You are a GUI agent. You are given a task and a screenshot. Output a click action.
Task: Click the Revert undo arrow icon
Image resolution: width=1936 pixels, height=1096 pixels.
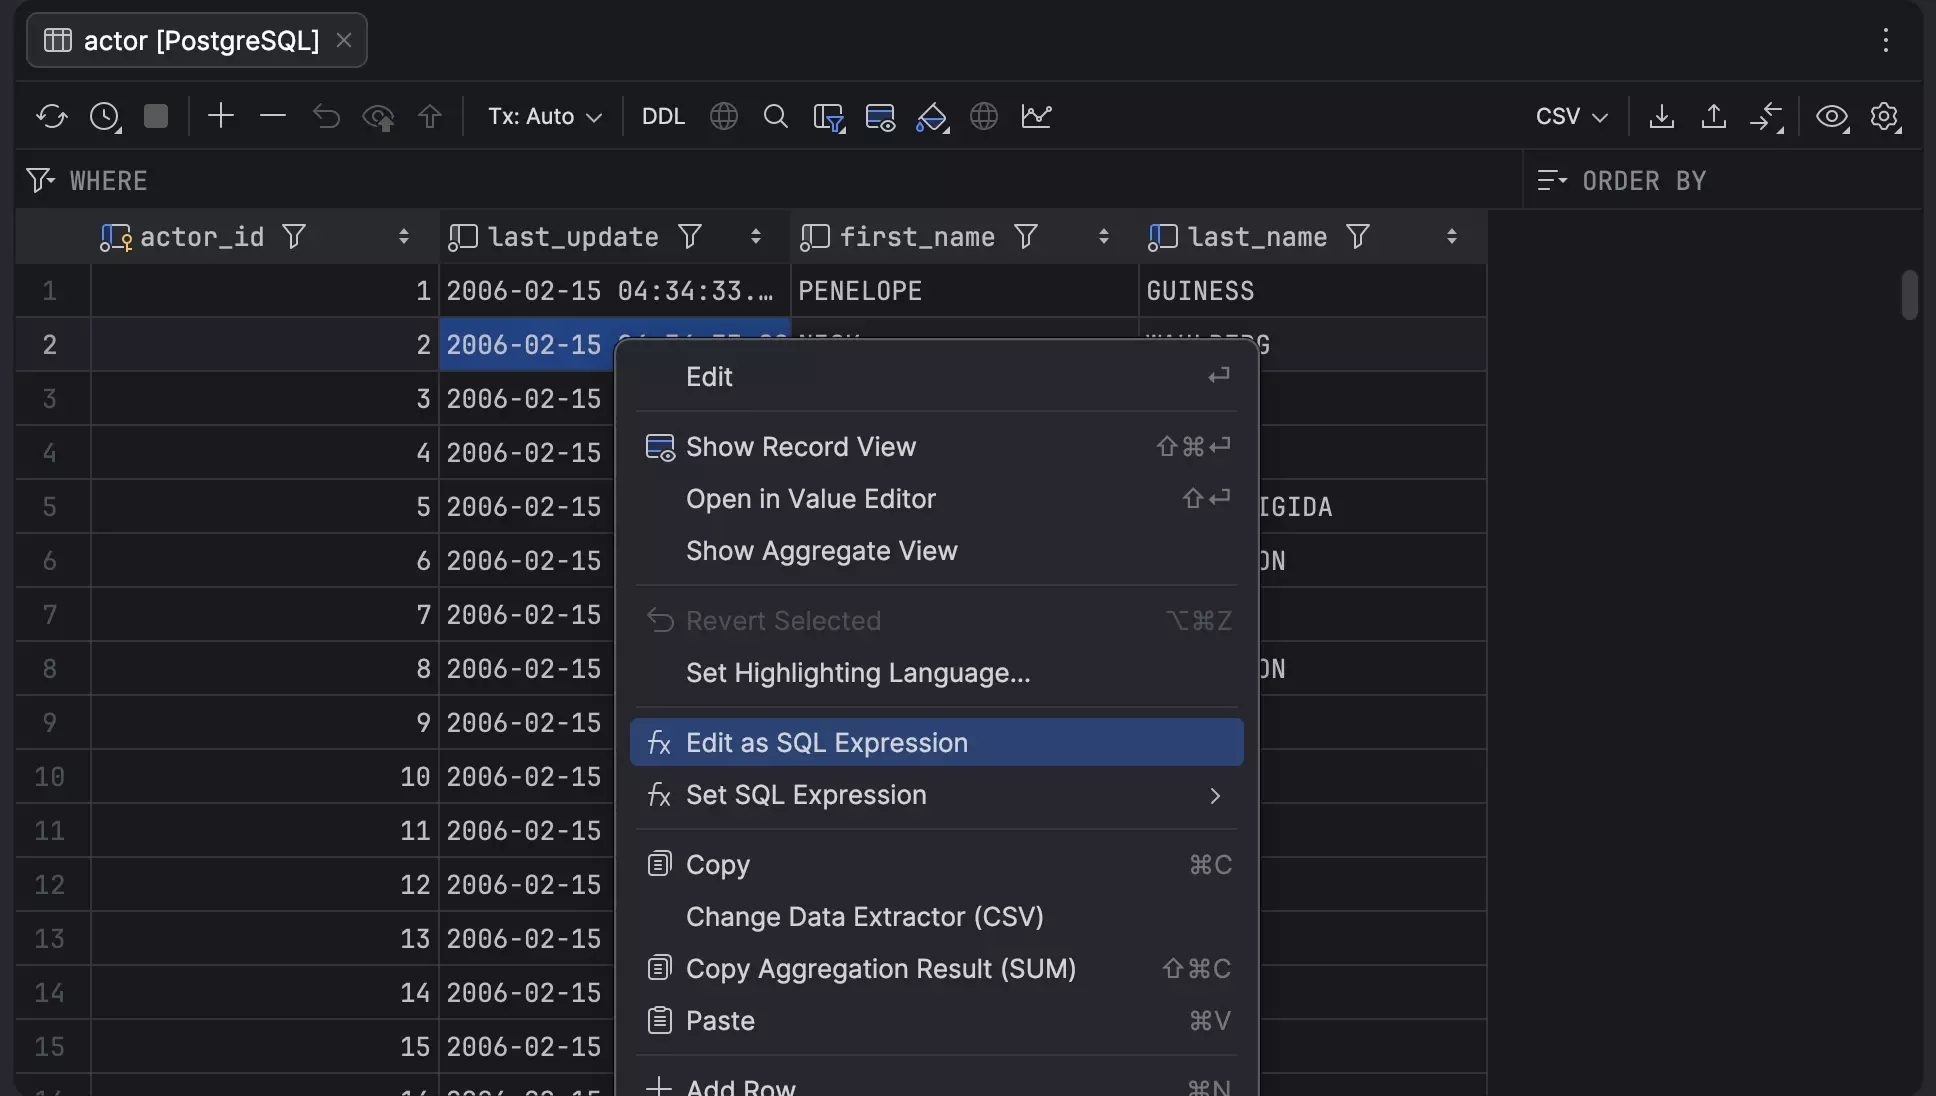pyautogui.click(x=326, y=116)
